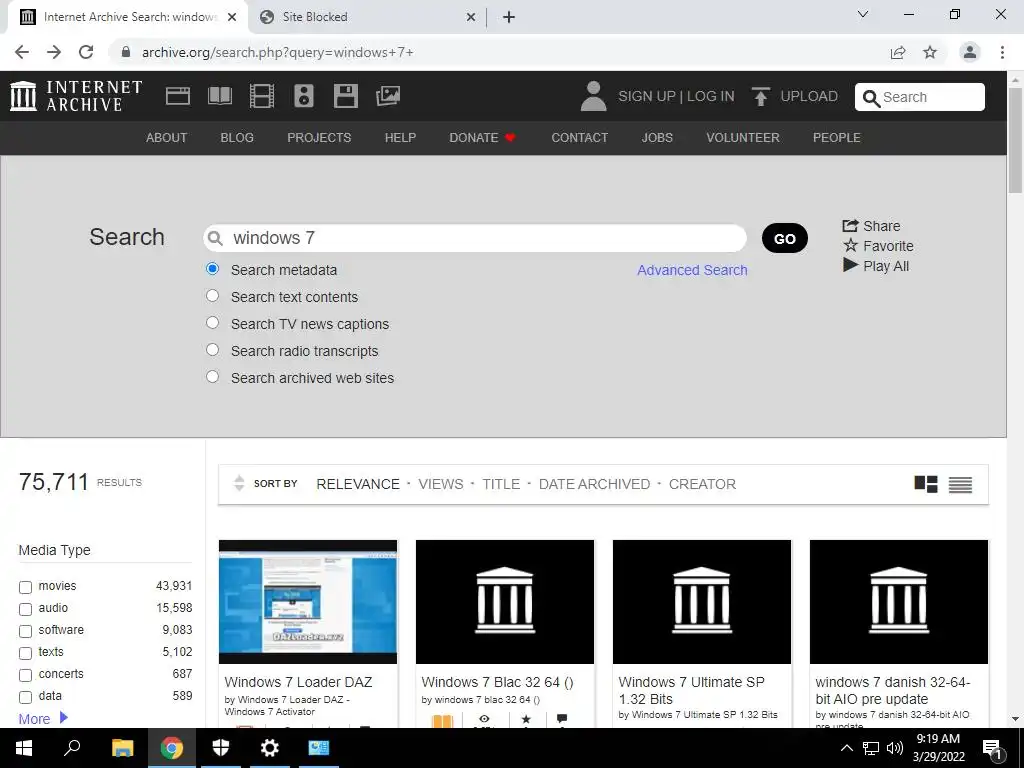This screenshot has width=1024, height=768.
Task: Expand More media types
Action: [43, 718]
